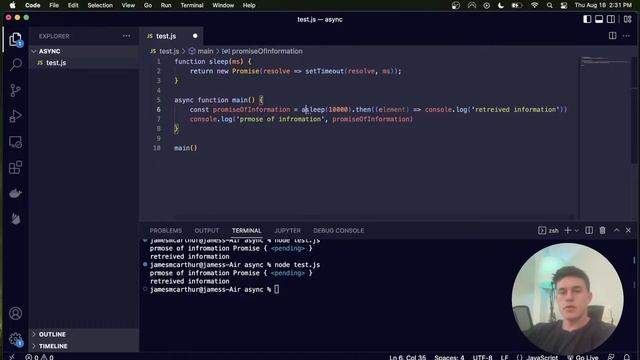This screenshot has width=640, height=360.
Task: Toggle primary side bar layout icon
Action: [x=587, y=19]
